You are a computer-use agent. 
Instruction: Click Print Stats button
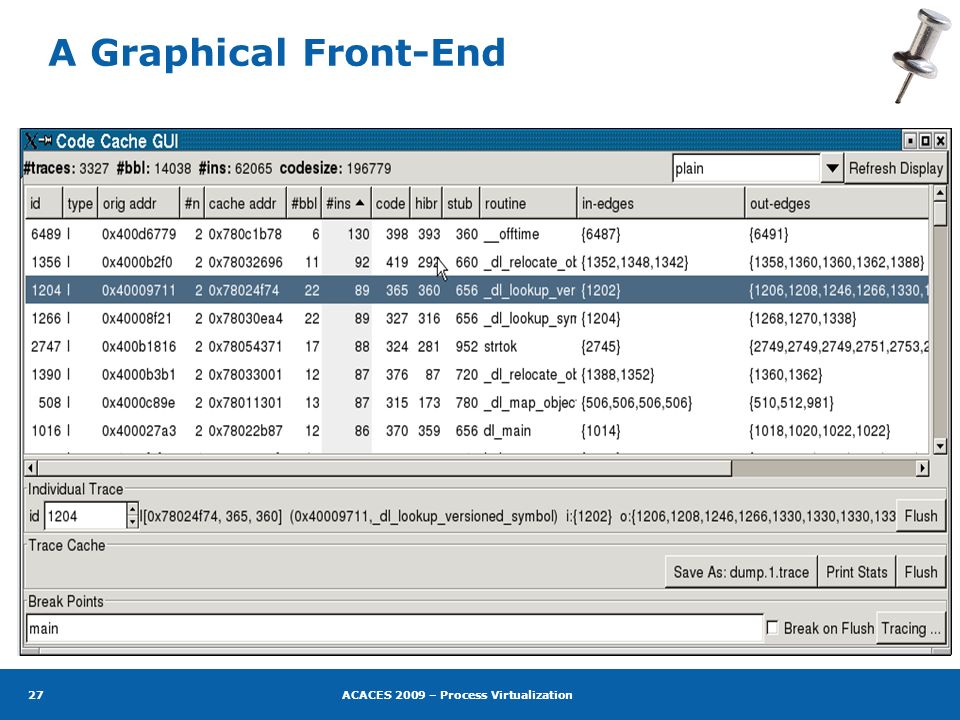[x=857, y=572]
